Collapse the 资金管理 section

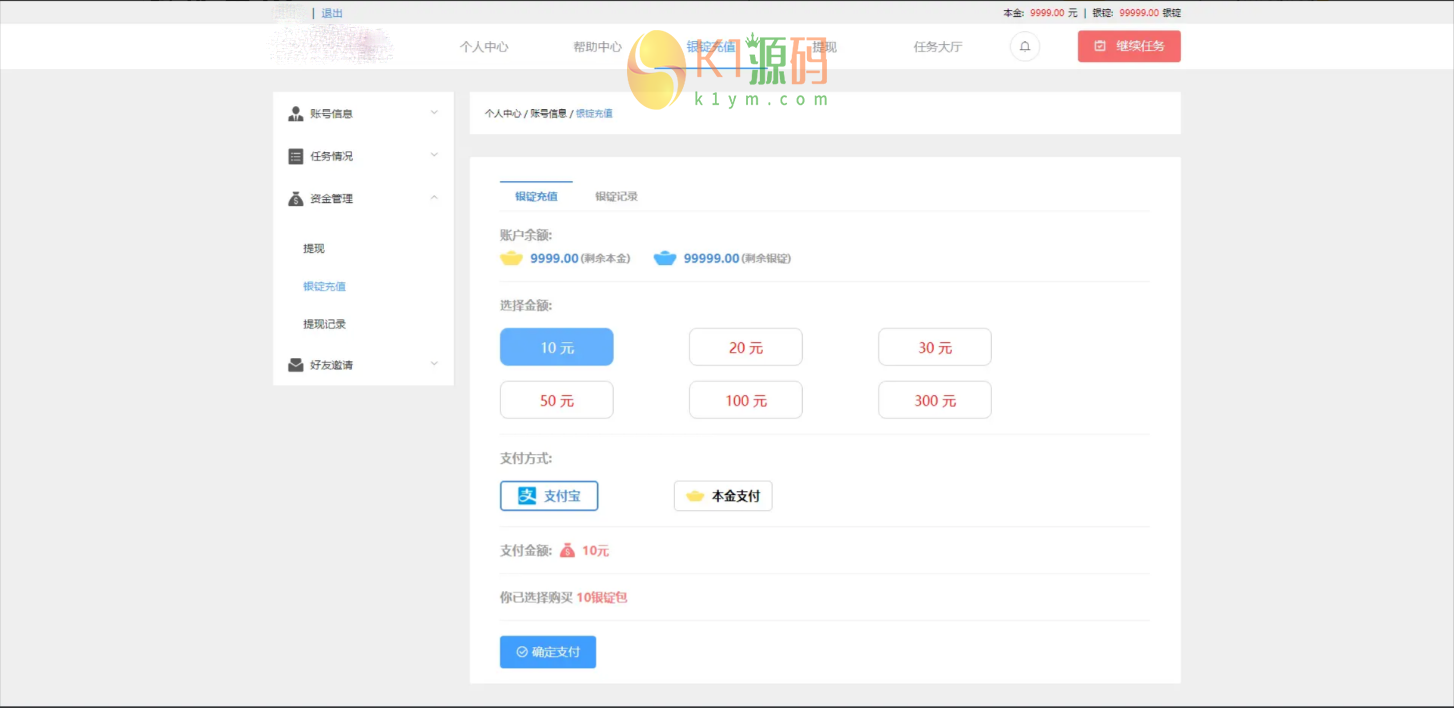pyautogui.click(x=434, y=198)
